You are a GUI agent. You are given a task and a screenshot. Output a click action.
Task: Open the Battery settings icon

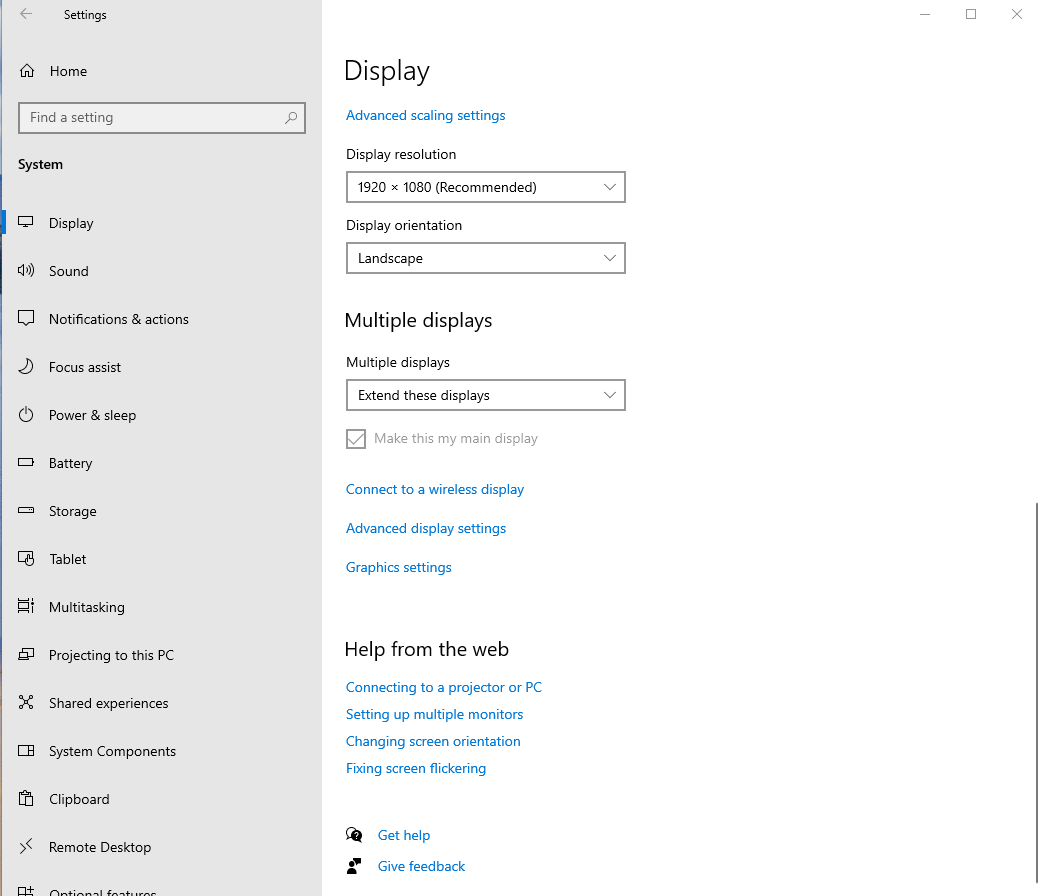coord(27,463)
